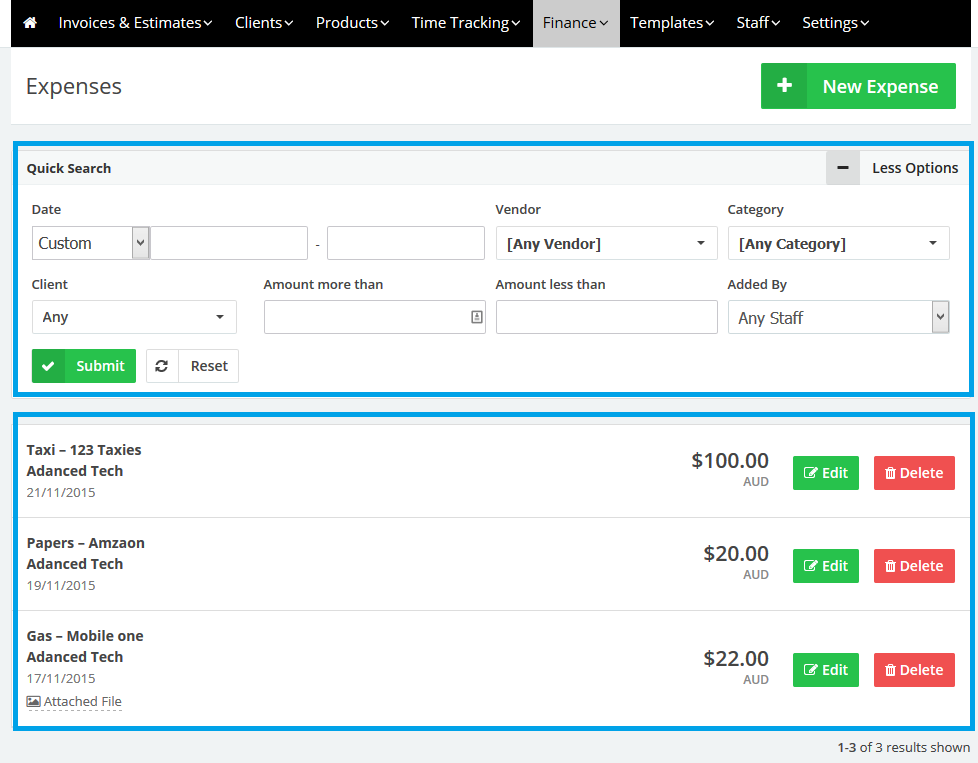Open the Finance menu
Viewport: 978px width, 763px height.
575,23
